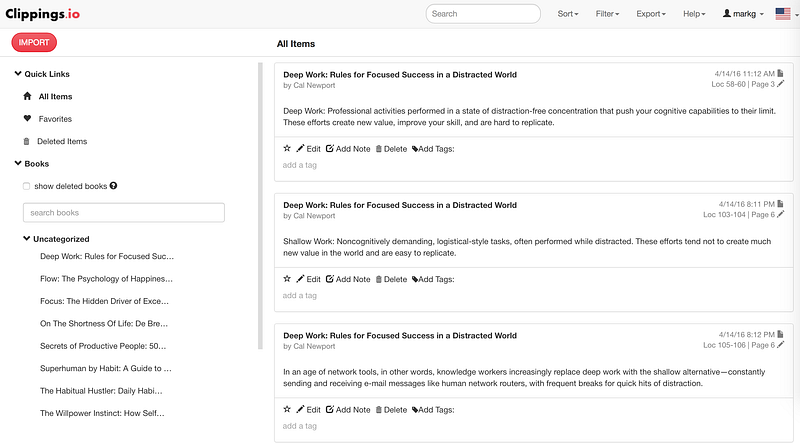Click add a tag field in first clipping
The image size is (800, 448).
pos(300,165)
